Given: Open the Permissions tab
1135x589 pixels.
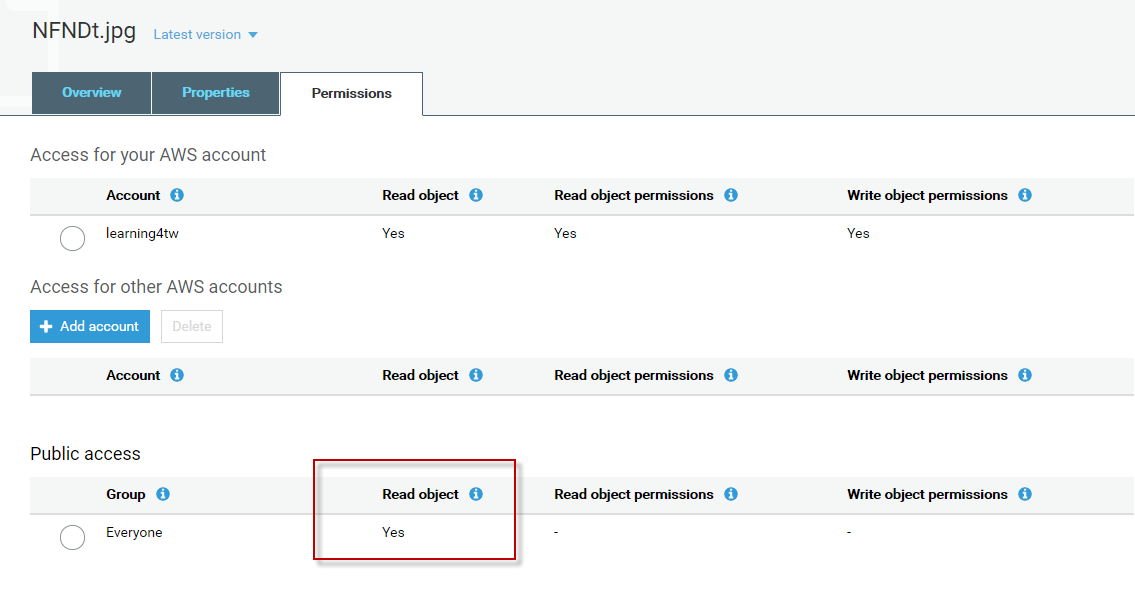Looking at the screenshot, I should (x=352, y=94).
